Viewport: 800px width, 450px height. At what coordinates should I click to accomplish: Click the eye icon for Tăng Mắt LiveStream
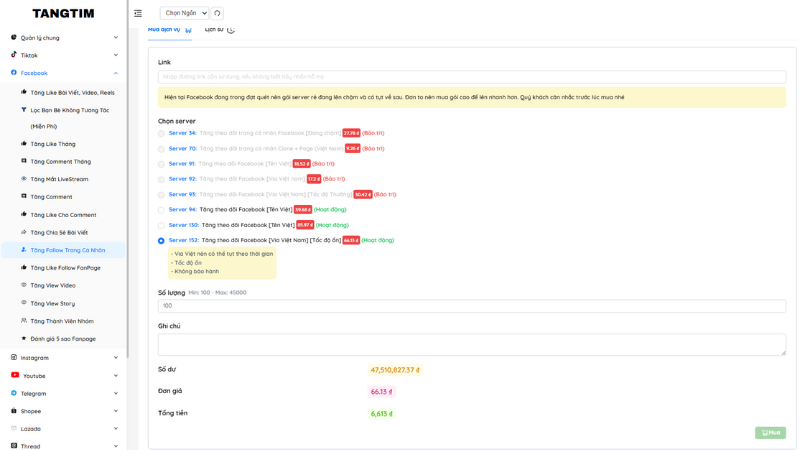24,179
